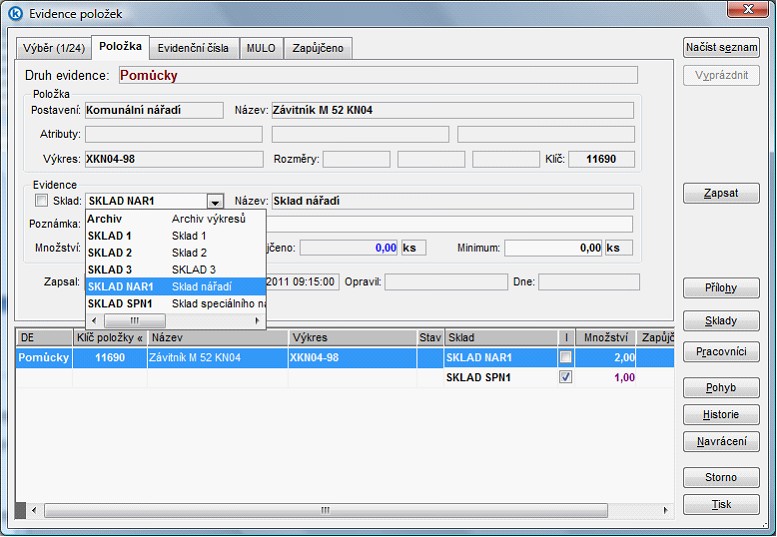Open Přílohy attachments
The height and width of the screenshot is (537, 777).
721,288
